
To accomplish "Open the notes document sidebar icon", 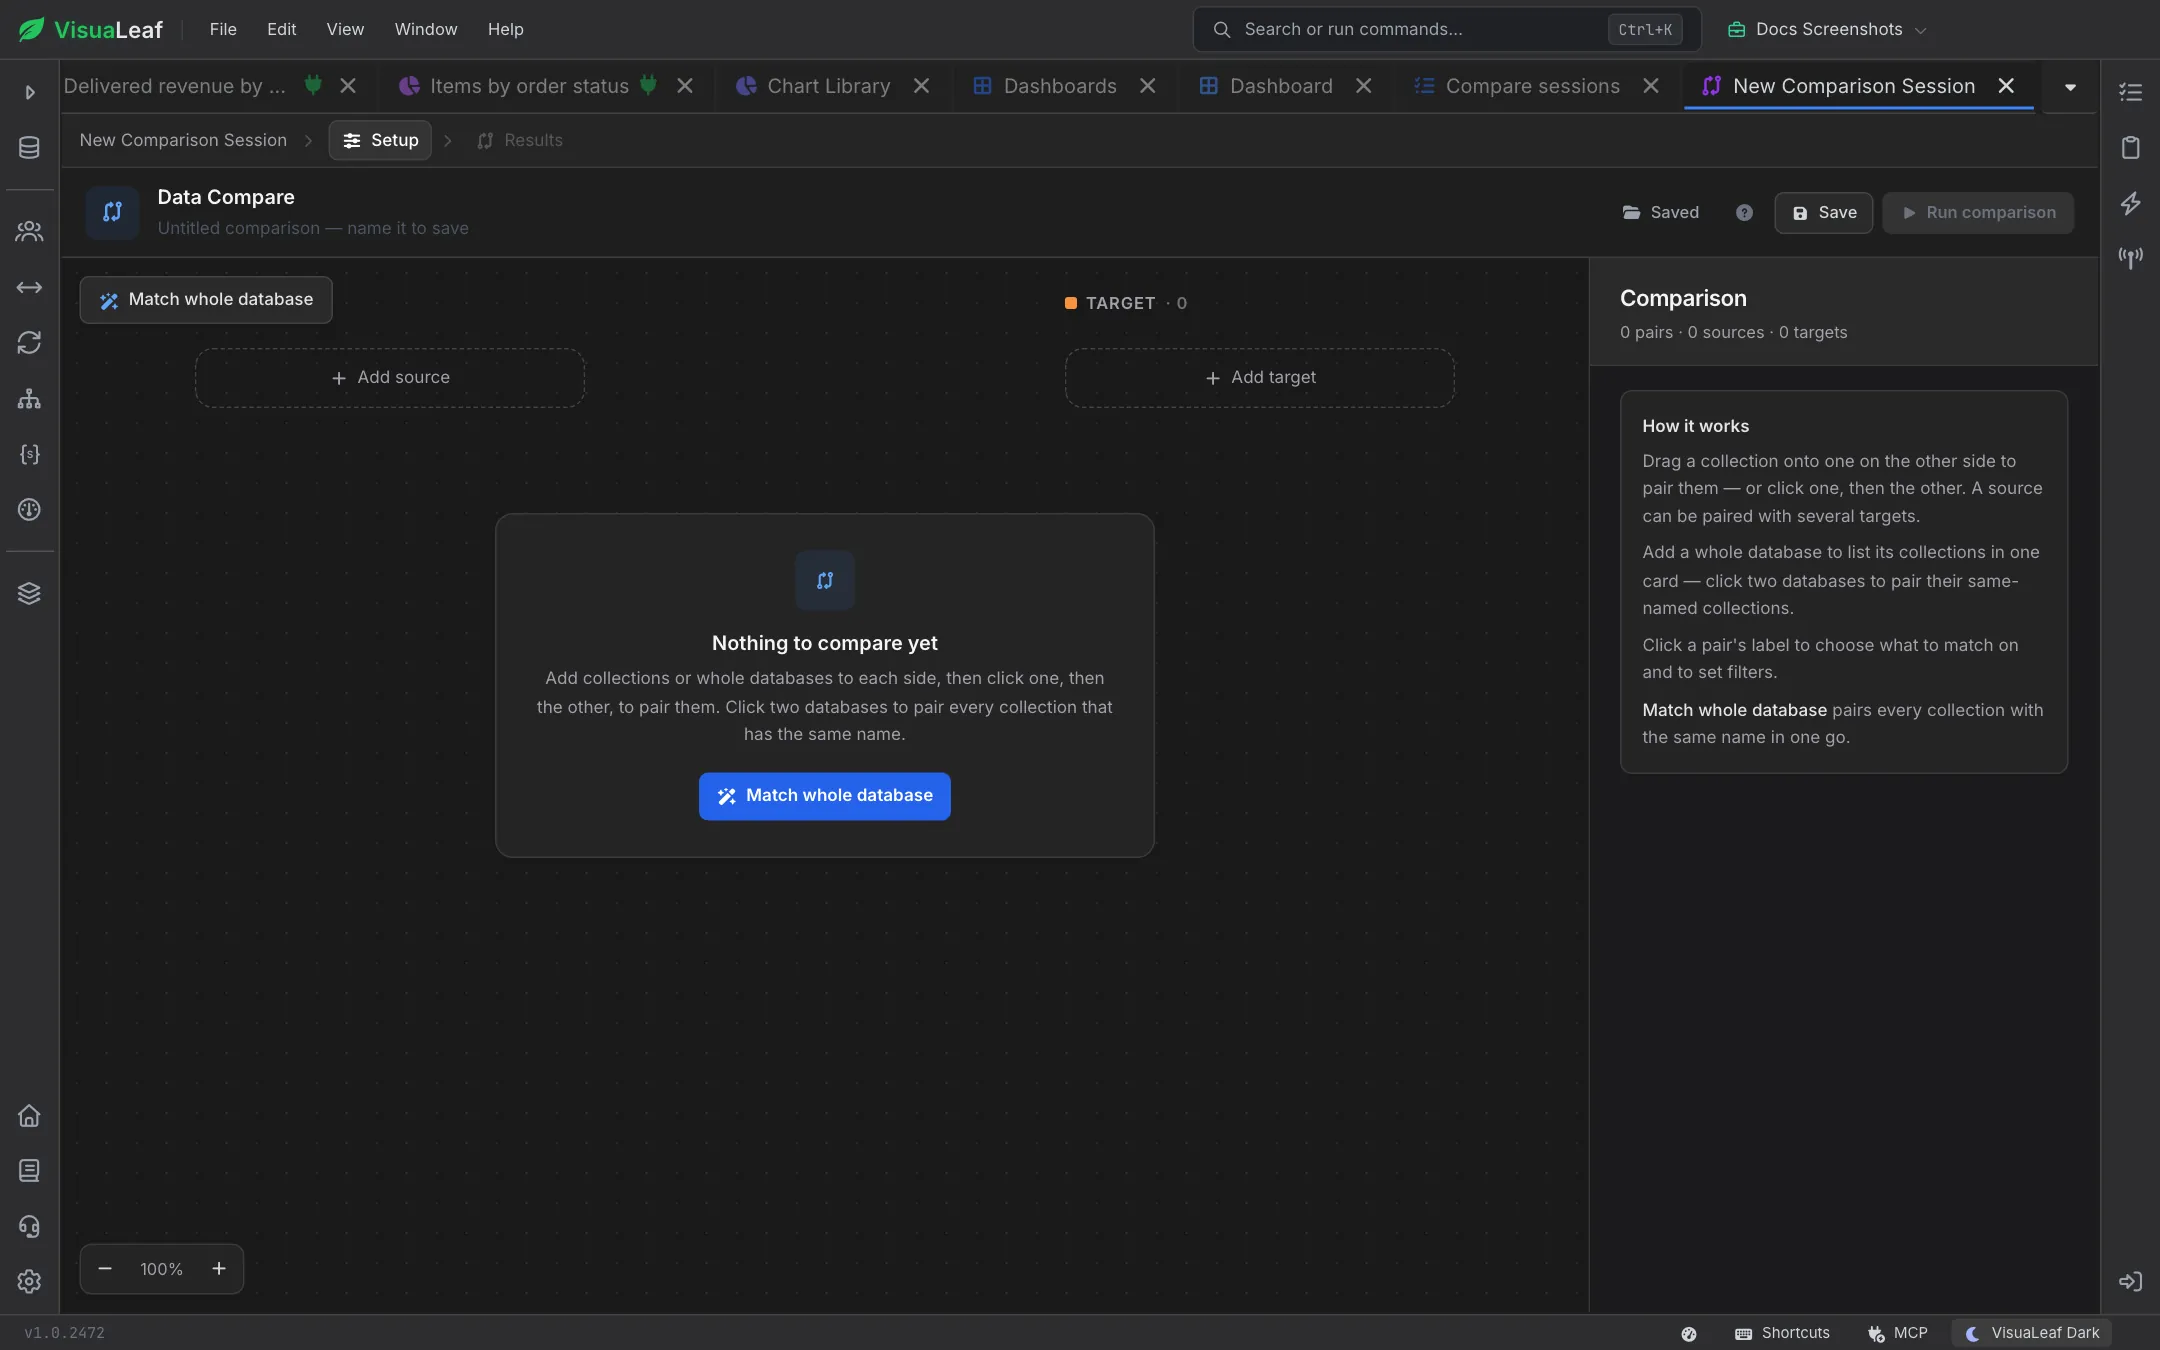I will coord(29,1170).
